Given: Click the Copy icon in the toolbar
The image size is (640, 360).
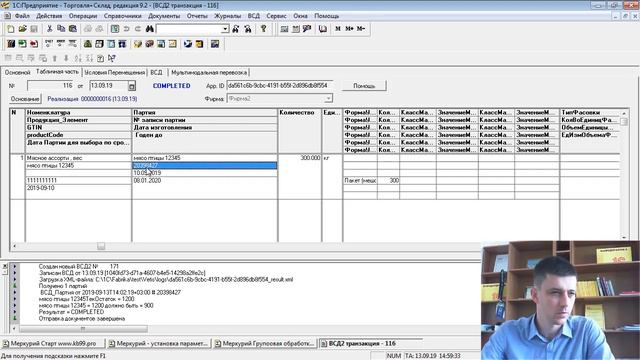Looking at the screenshot, I should (x=61, y=29).
